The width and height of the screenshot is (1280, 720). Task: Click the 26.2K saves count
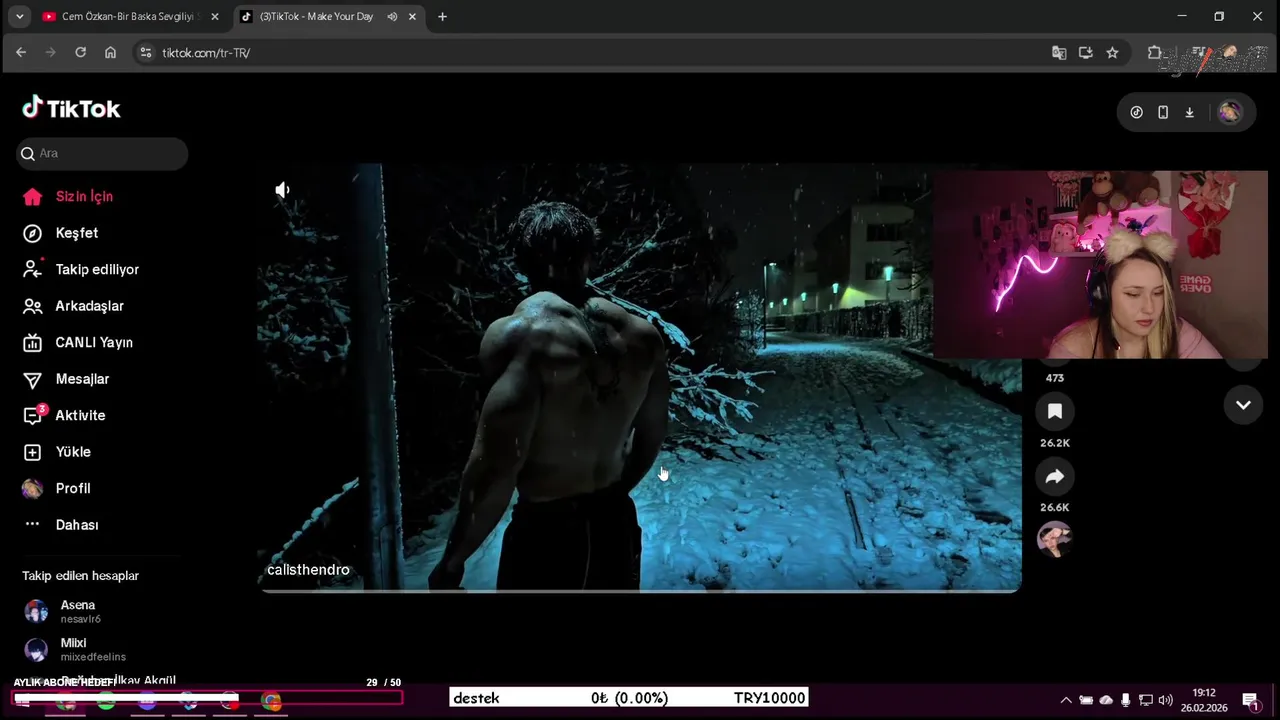(x=1054, y=443)
